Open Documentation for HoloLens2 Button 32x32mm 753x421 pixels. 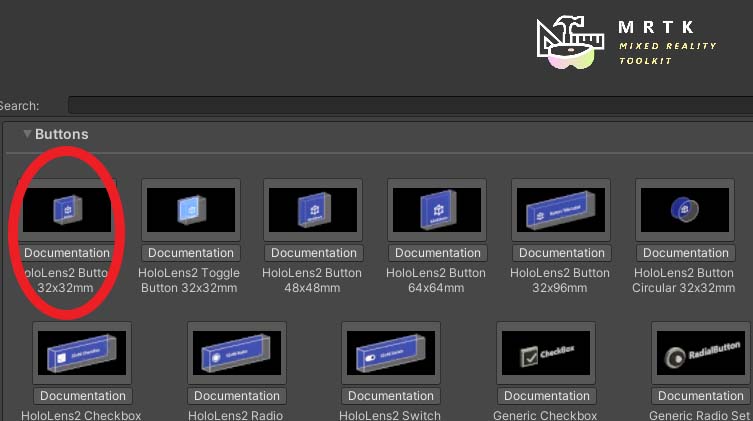click(67, 253)
